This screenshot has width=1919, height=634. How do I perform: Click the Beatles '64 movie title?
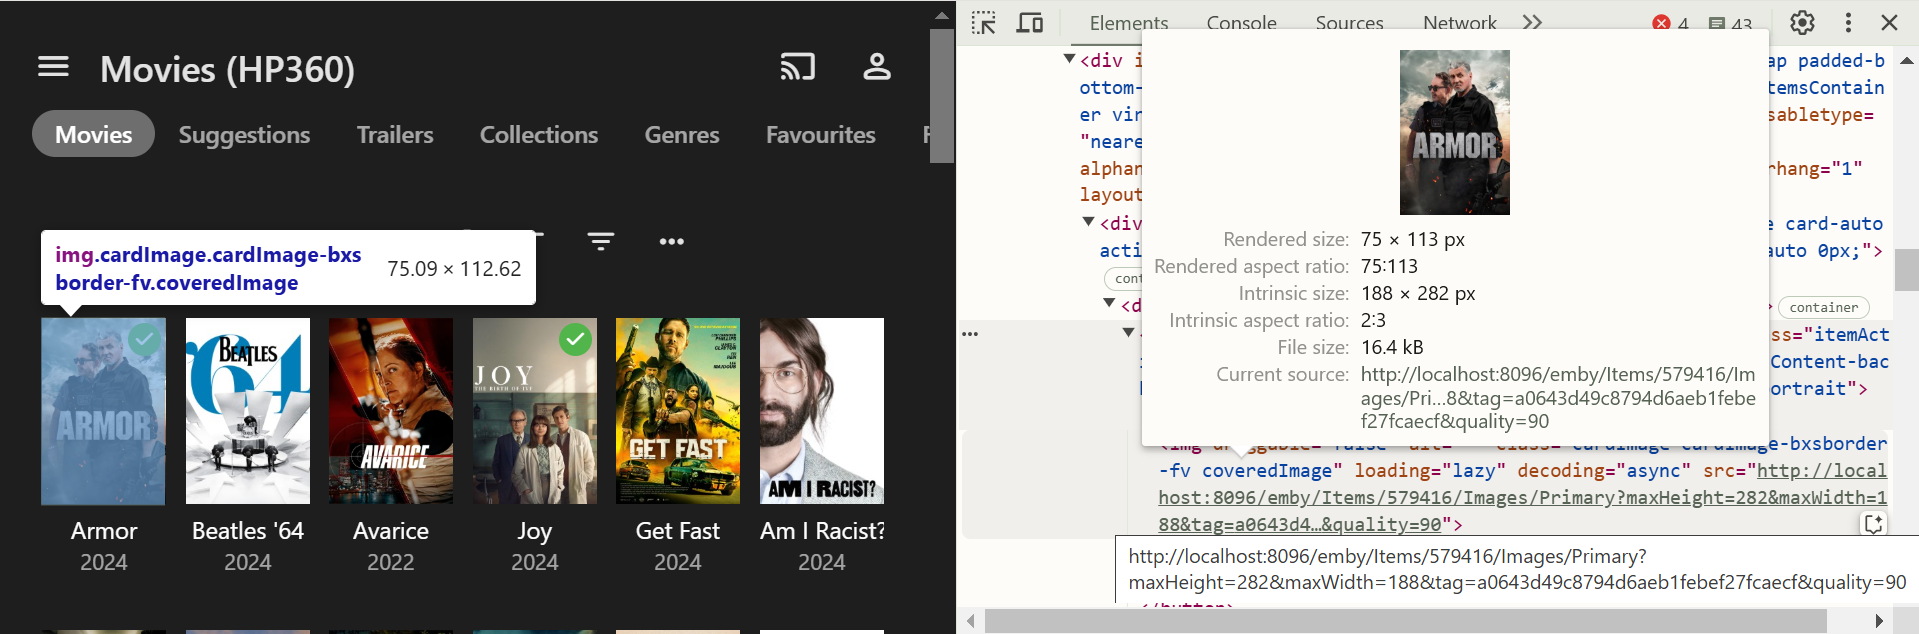248,531
